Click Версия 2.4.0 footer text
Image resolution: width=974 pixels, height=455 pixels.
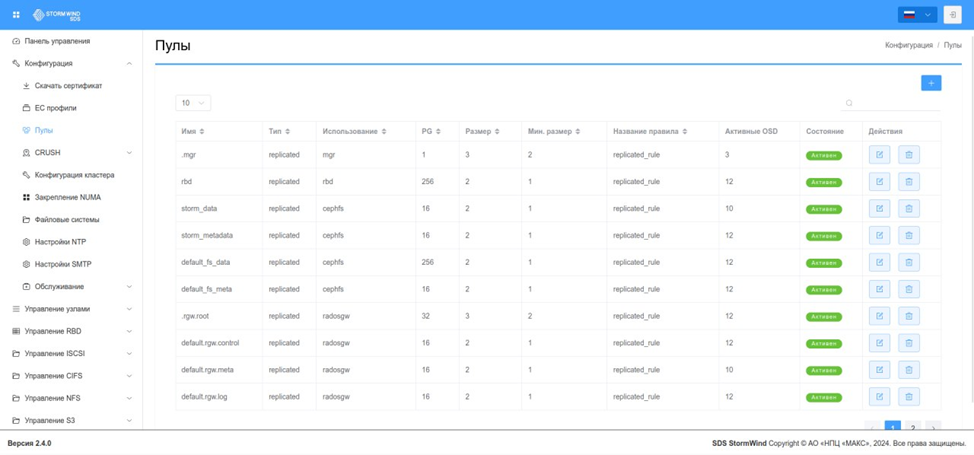pos(29,444)
